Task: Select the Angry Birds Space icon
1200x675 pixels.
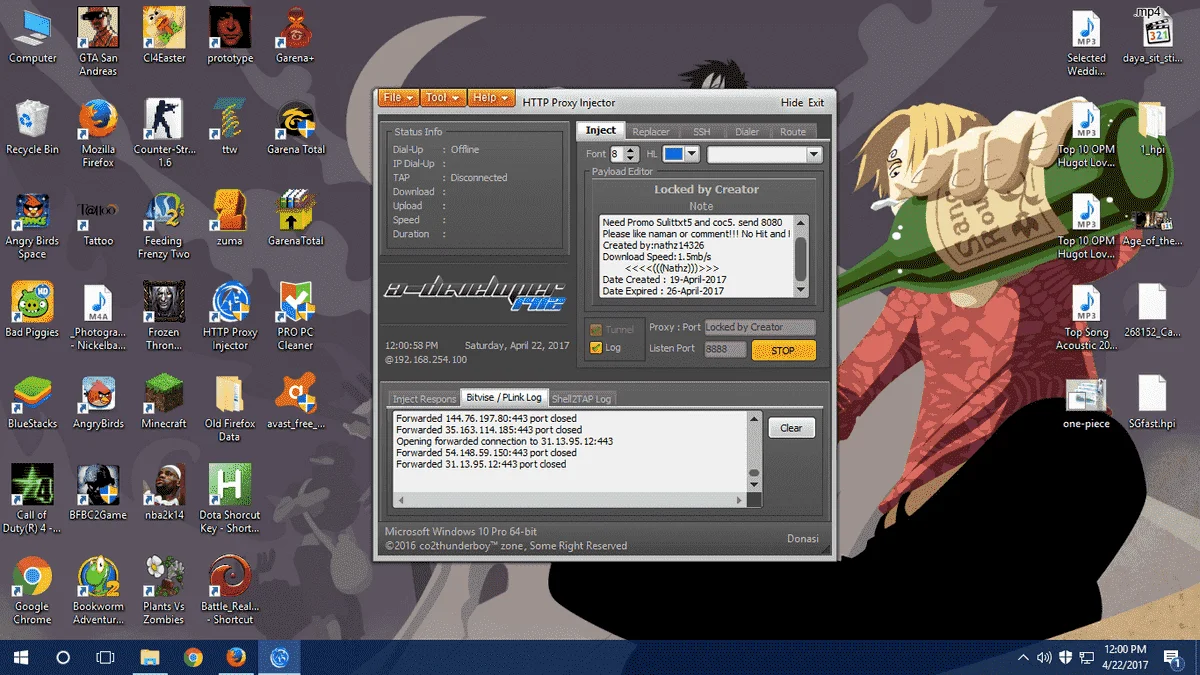Action: pyautogui.click(x=33, y=225)
